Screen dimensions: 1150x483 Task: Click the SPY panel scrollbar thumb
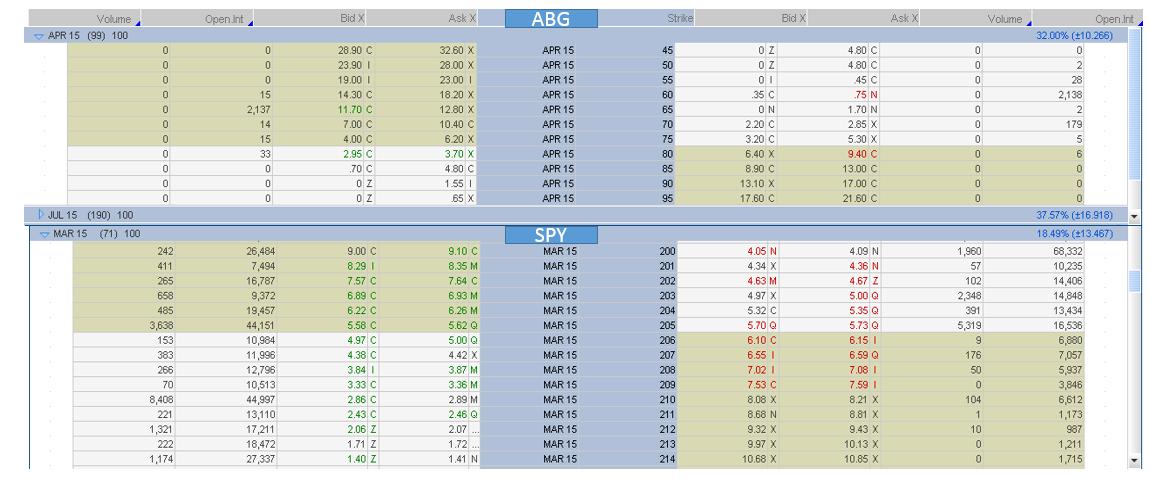point(1135,280)
